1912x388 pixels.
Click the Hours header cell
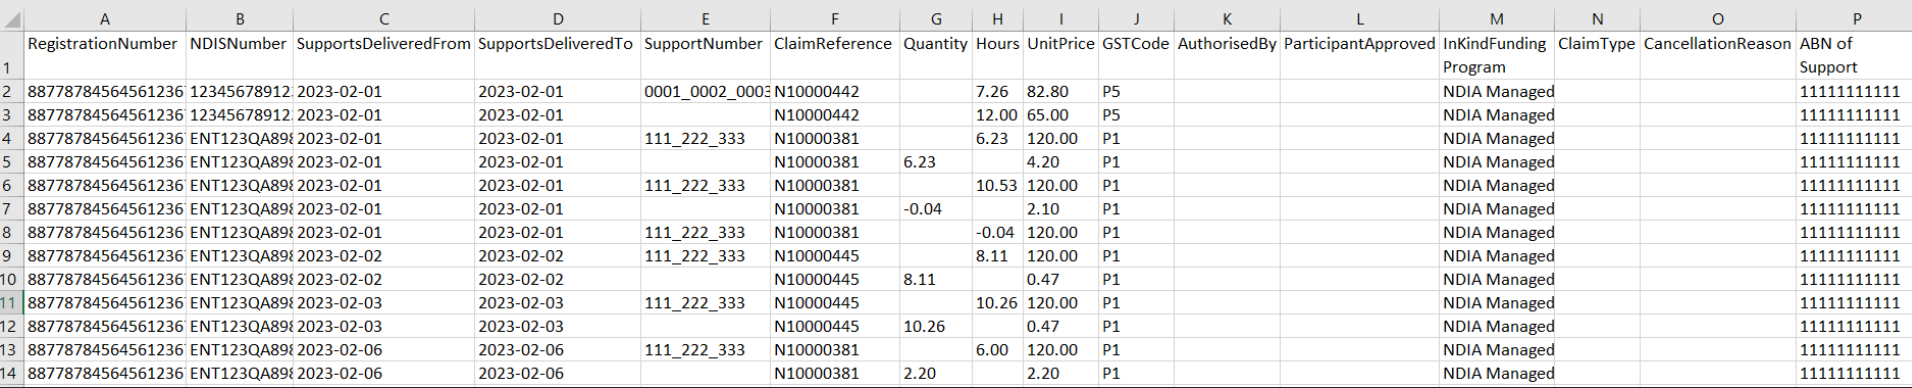point(998,56)
